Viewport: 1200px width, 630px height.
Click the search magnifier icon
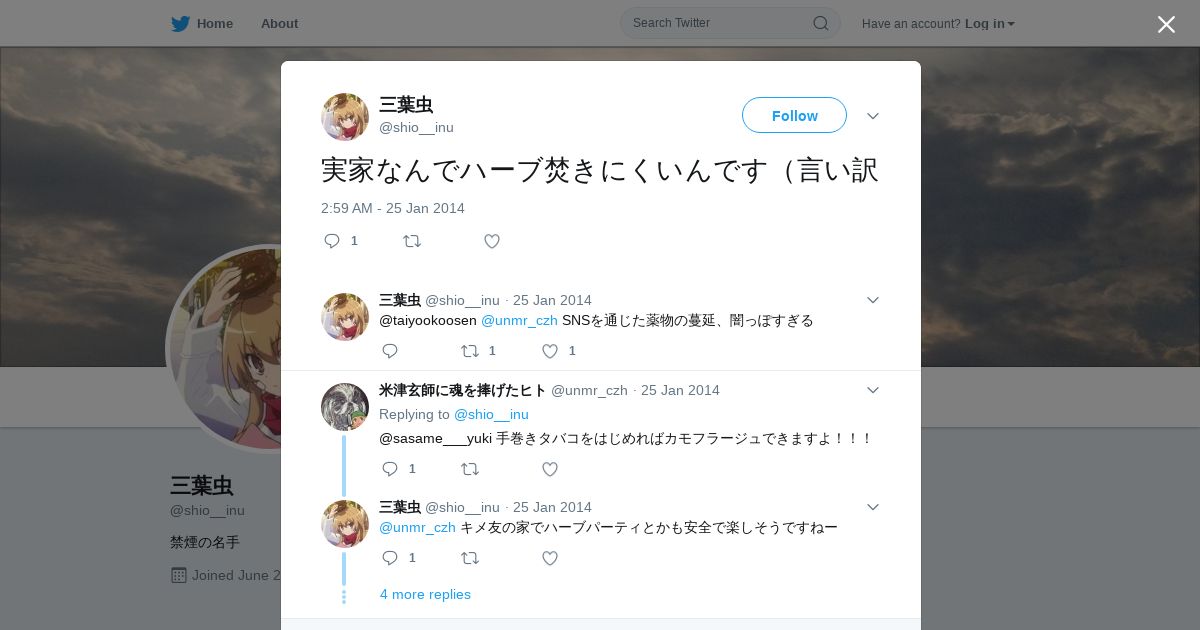pos(820,23)
